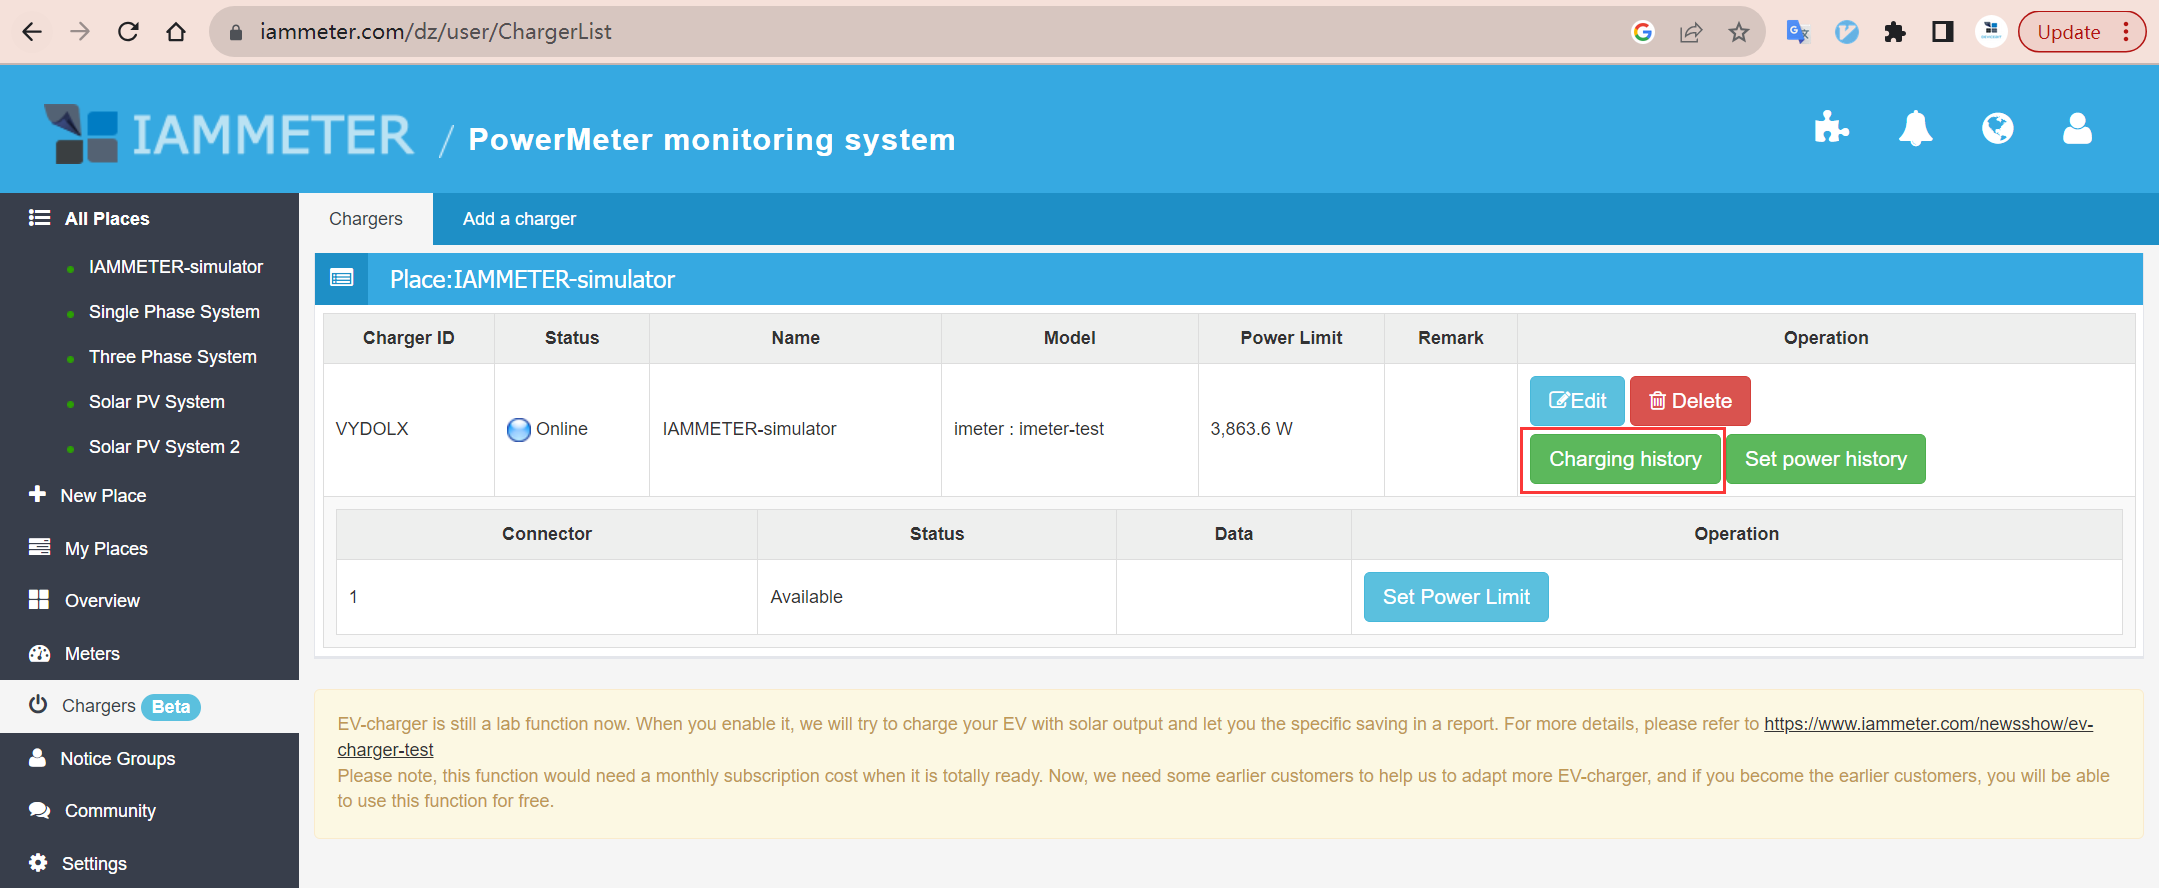
Task: Edit the IAMMETER-simulator charger
Action: click(x=1577, y=401)
